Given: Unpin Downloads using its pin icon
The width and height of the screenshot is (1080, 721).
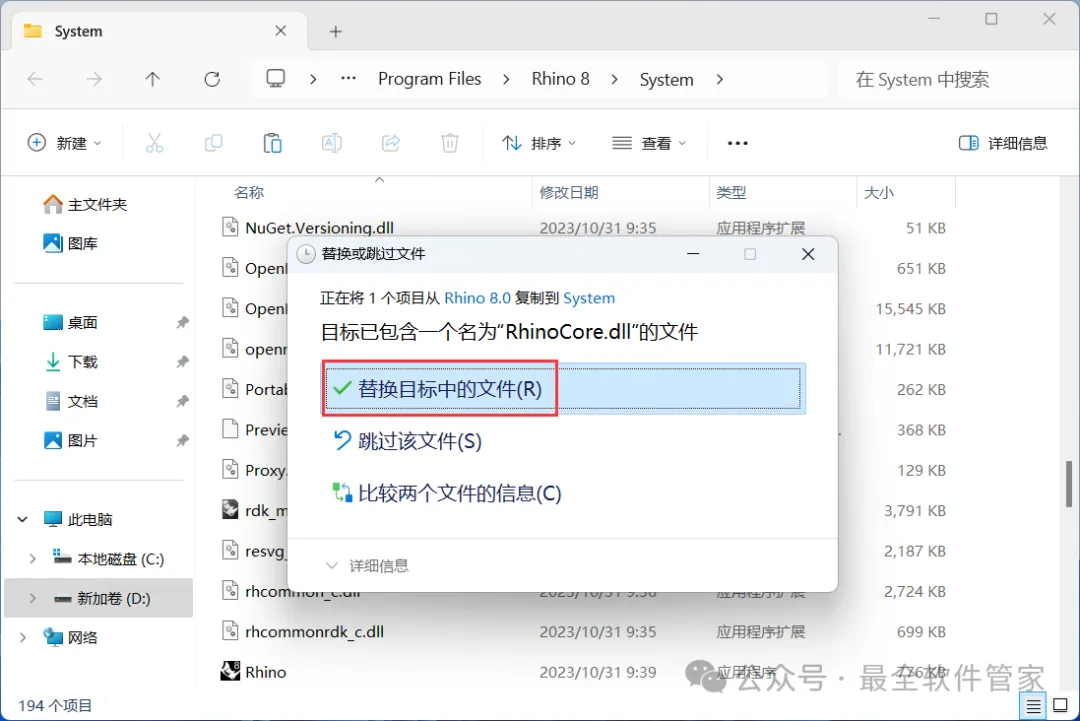Looking at the screenshot, I should [x=182, y=362].
